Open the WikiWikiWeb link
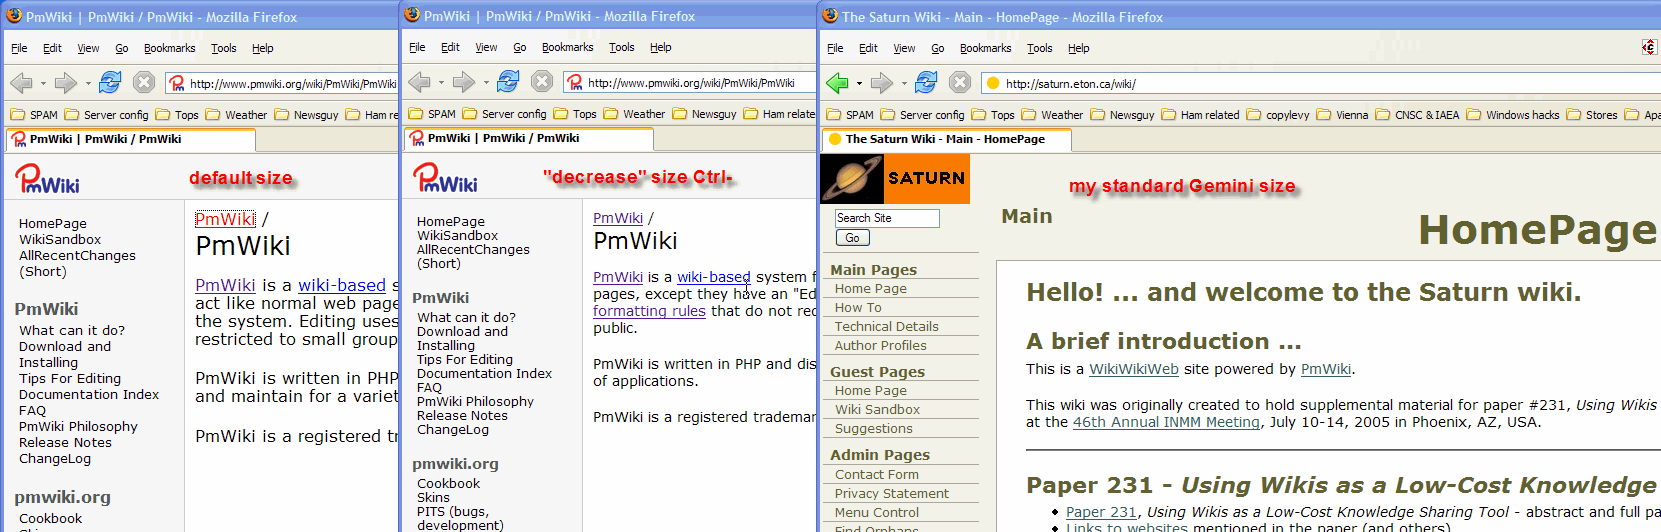The height and width of the screenshot is (532, 1661). (x=1133, y=369)
